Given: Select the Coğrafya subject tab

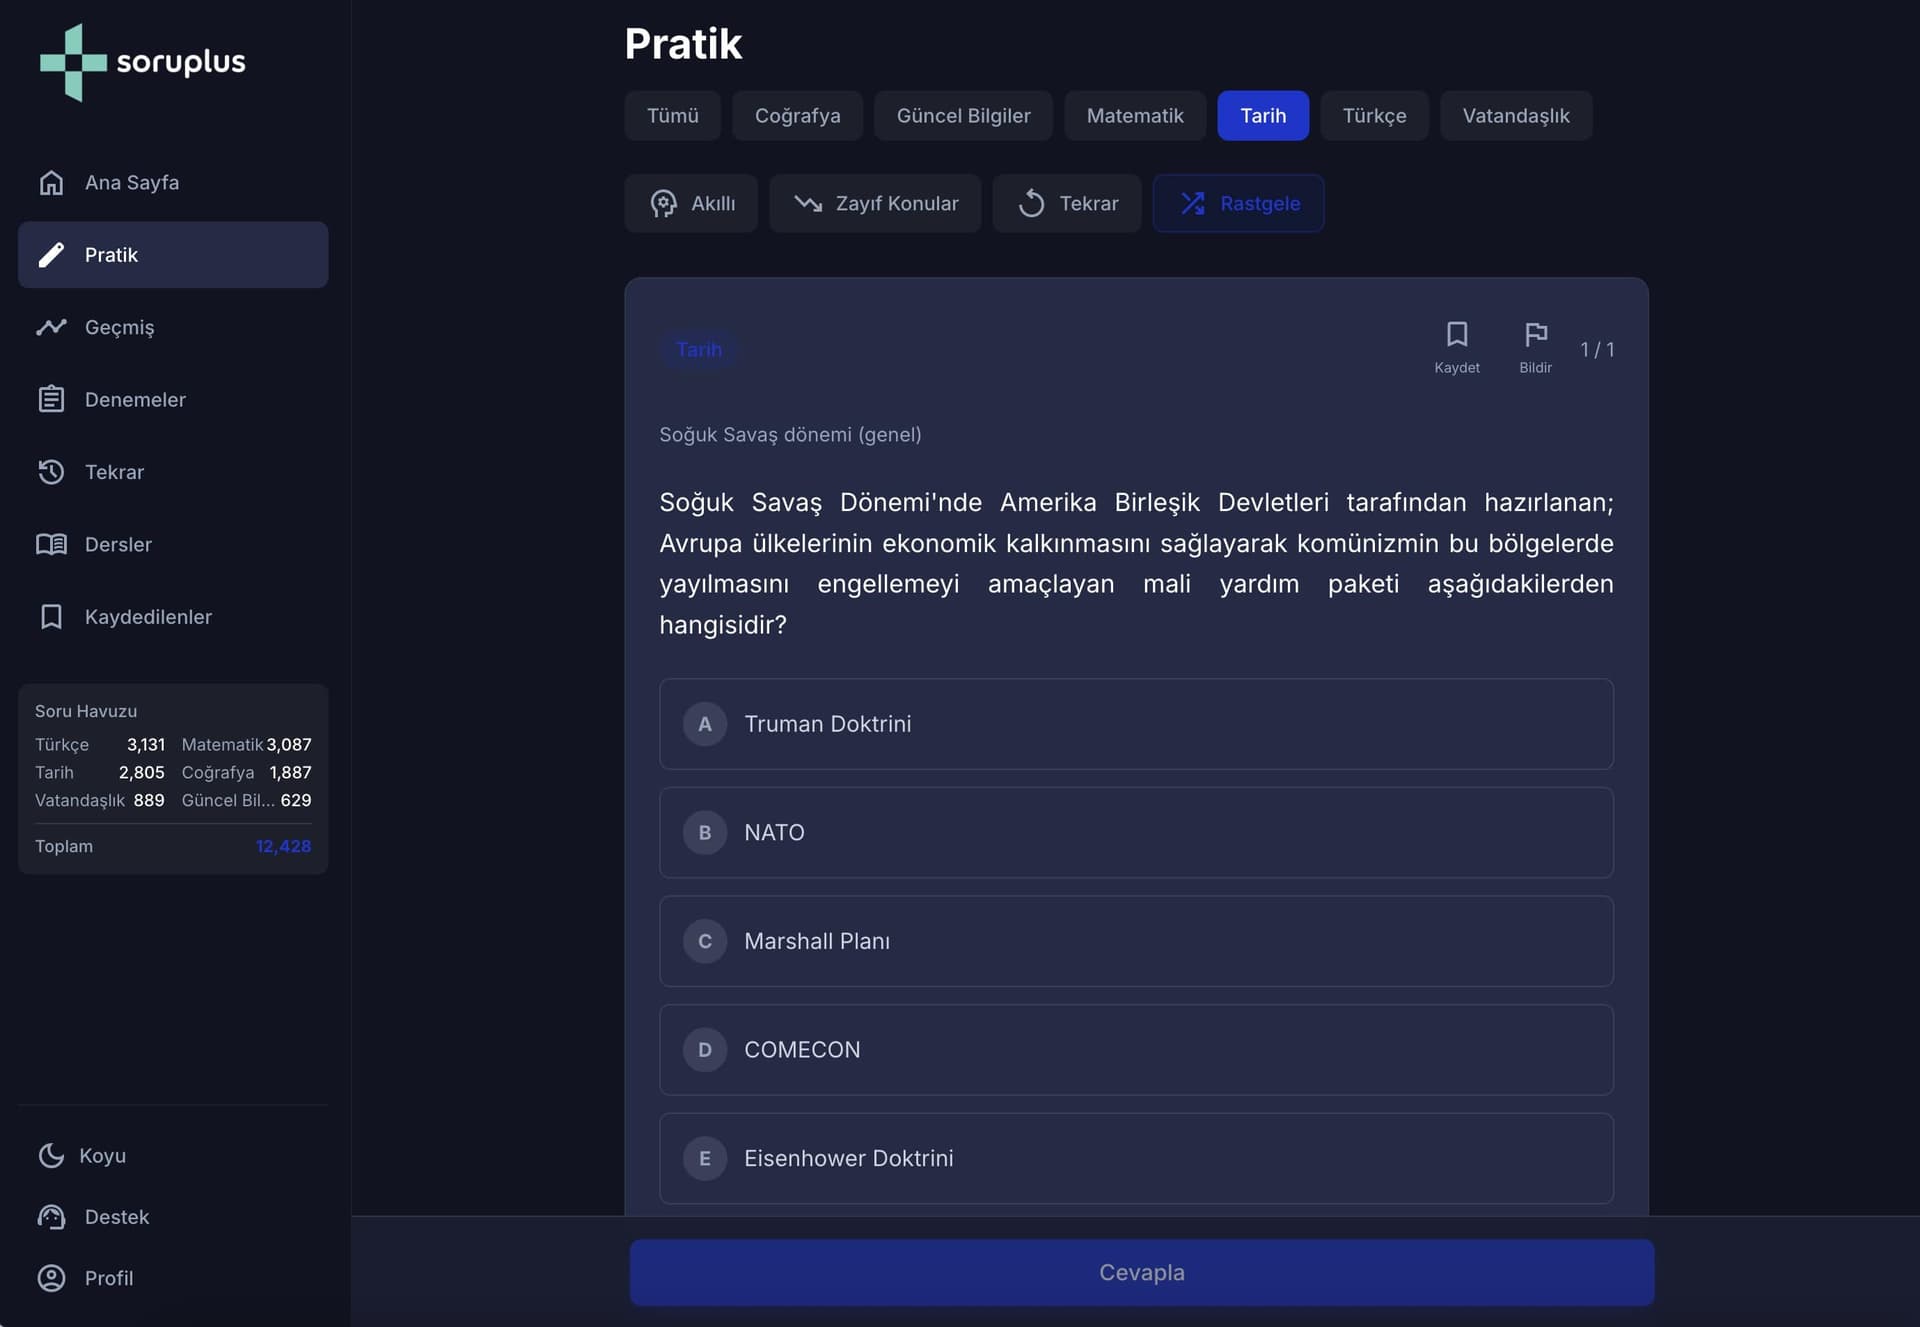Looking at the screenshot, I should tap(797, 116).
